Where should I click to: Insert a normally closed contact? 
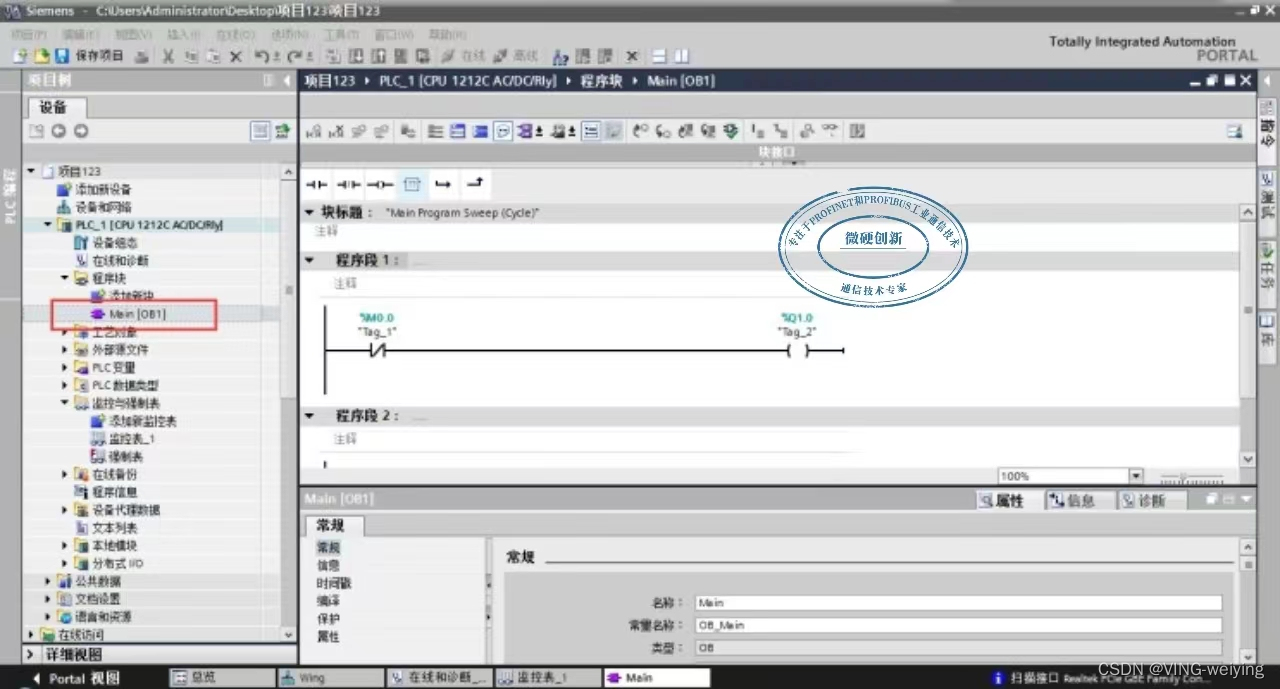pyautogui.click(x=348, y=184)
